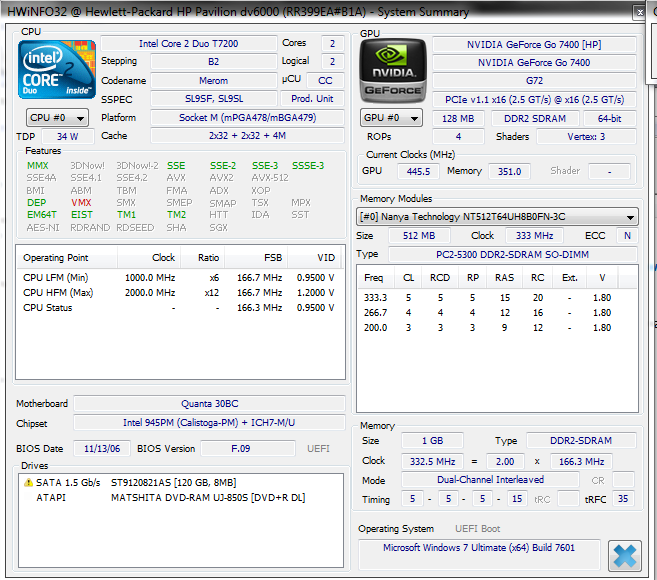This screenshot has width=657, height=580.
Task: Select the CPU Status row
Action: tap(179, 308)
